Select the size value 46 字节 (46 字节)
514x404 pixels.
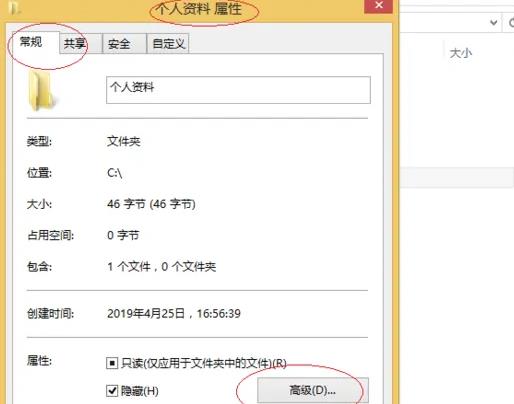click(x=151, y=204)
